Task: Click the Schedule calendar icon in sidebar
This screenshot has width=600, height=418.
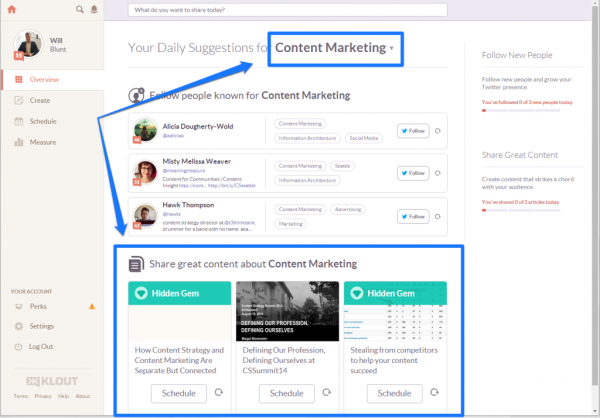Action: [18, 121]
